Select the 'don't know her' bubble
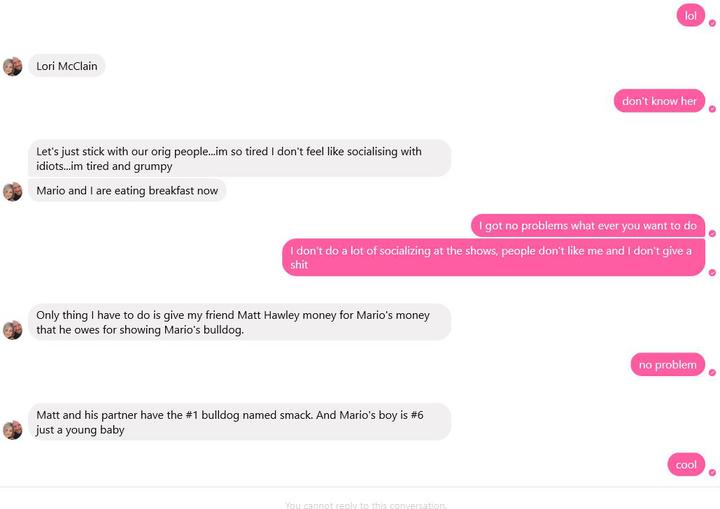 pyautogui.click(x=659, y=101)
